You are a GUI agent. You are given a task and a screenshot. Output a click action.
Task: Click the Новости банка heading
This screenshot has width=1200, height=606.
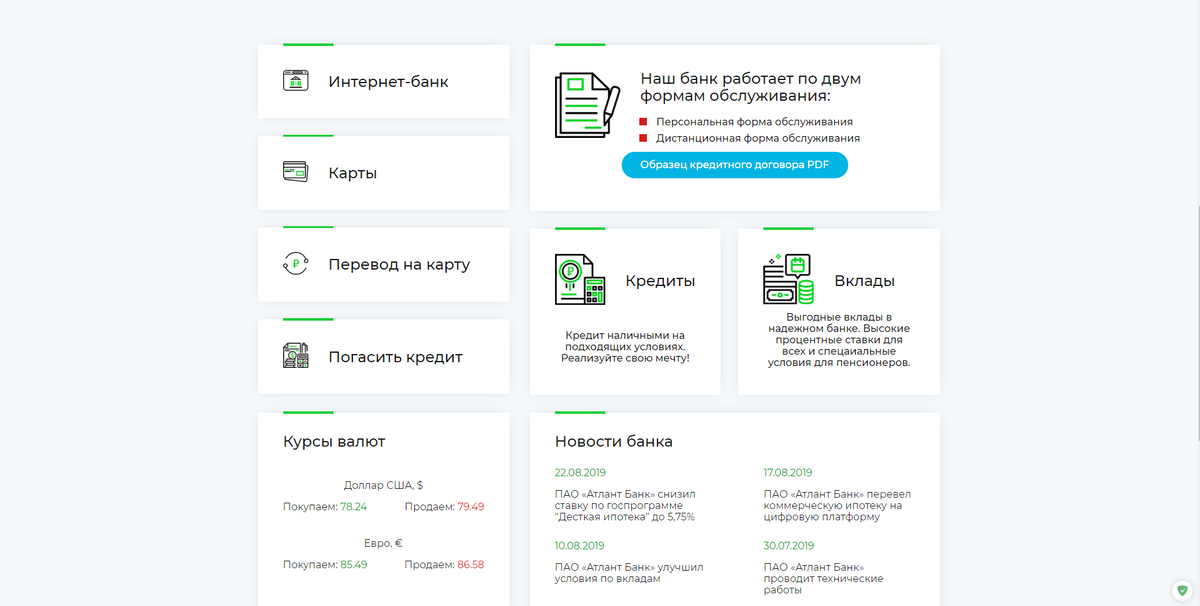(614, 442)
